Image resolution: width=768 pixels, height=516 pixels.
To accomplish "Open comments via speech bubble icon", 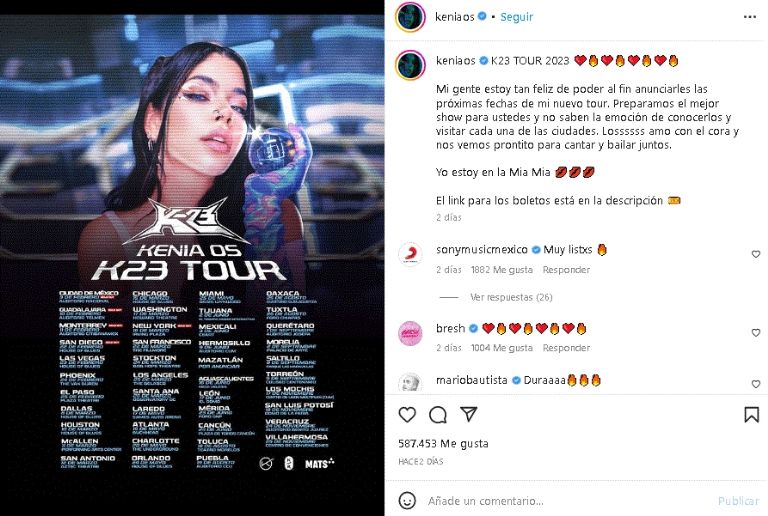I will click(437, 415).
